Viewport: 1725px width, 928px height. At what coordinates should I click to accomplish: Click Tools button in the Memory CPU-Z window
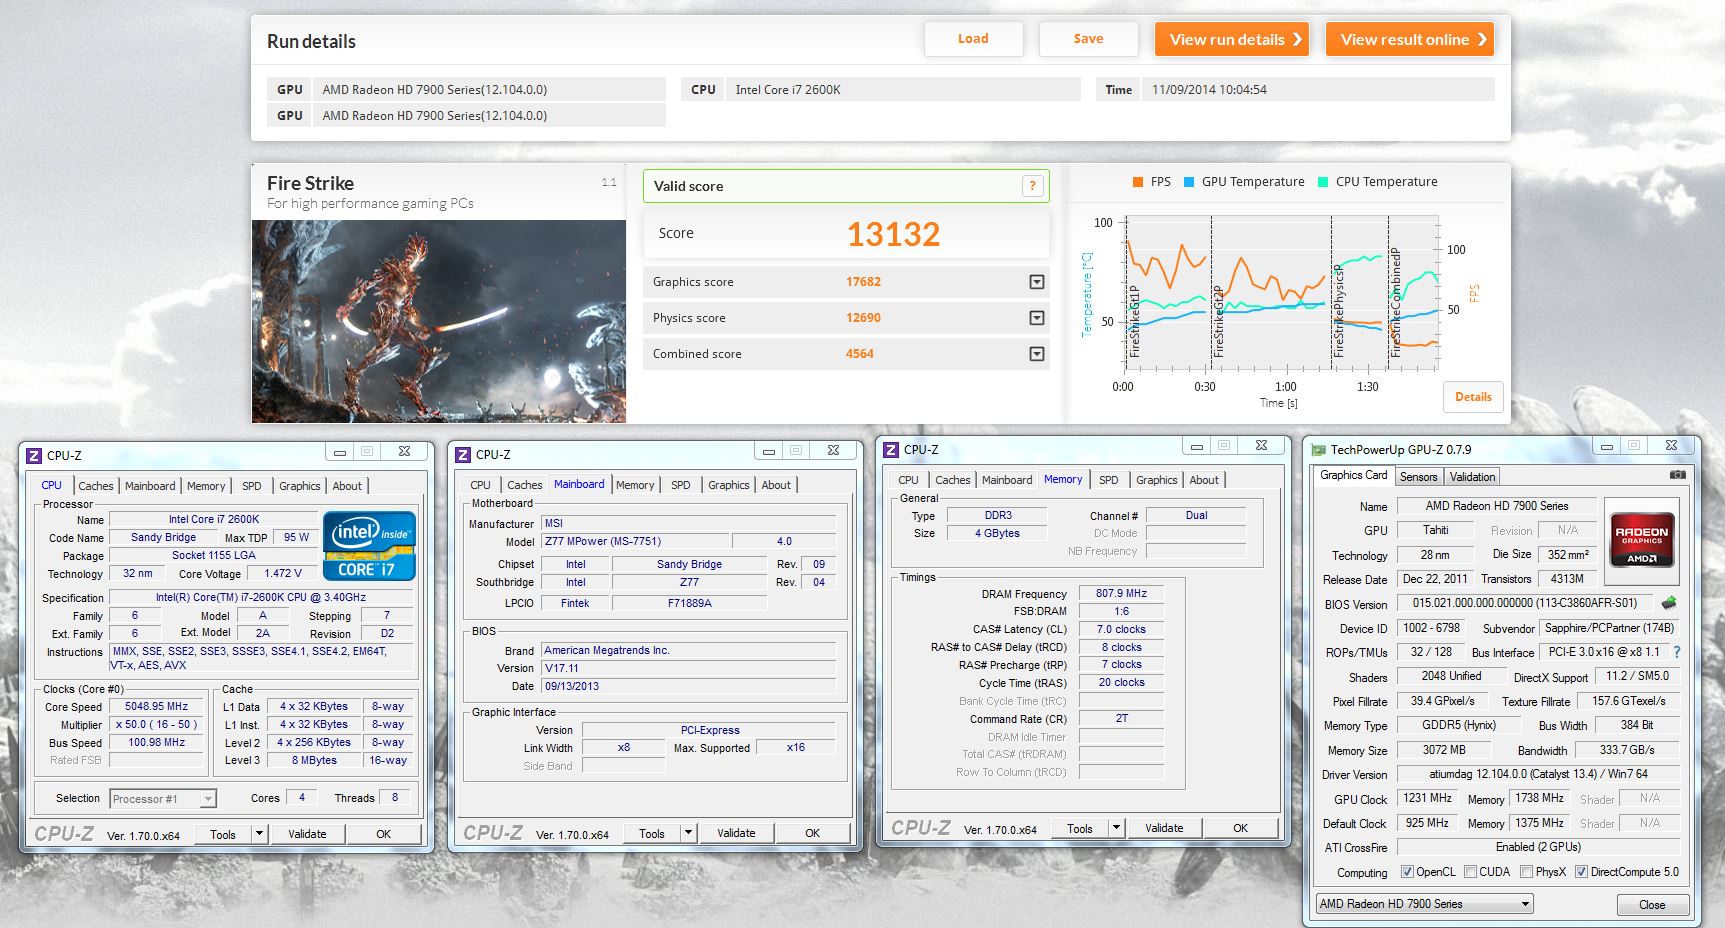point(1080,828)
